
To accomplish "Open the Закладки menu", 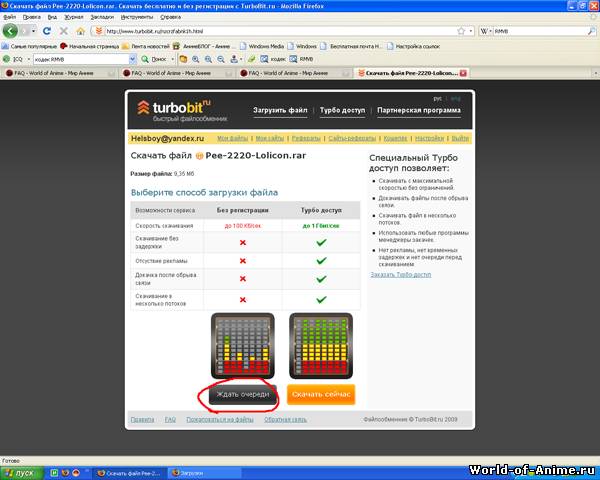I will click(x=102, y=17).
